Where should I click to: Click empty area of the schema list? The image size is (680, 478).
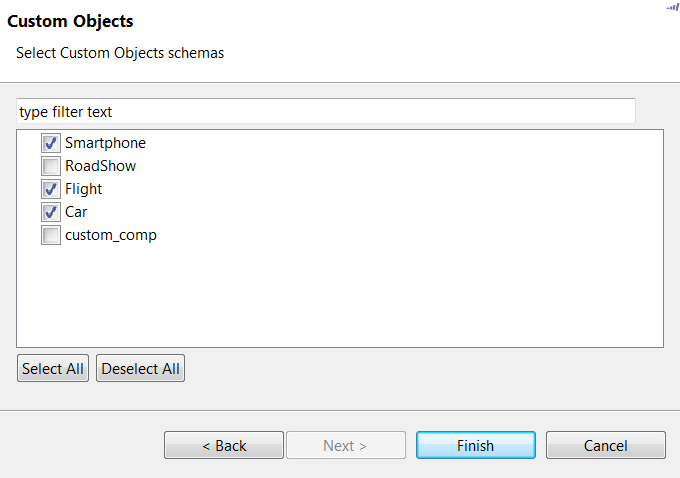click(340, 295)
